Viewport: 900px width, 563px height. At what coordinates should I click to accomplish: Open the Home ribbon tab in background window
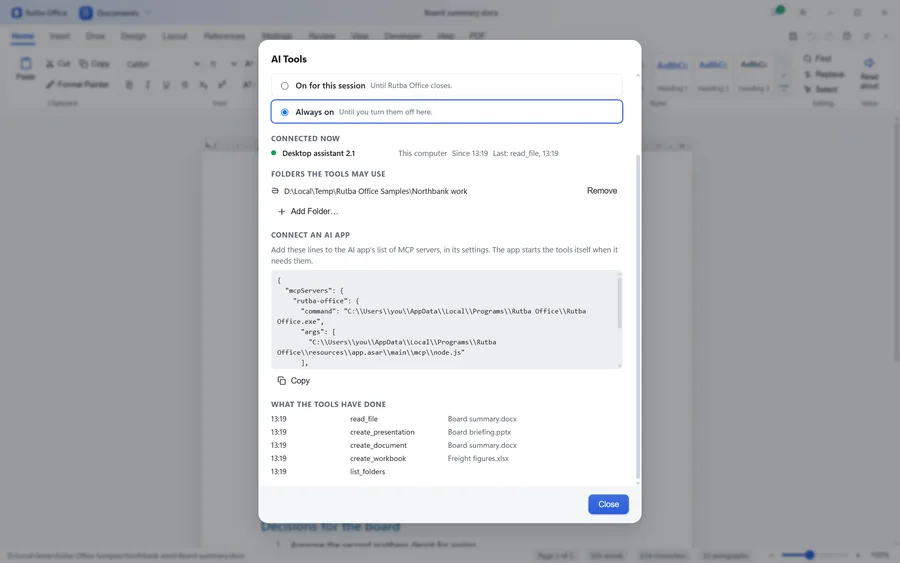click(x=23, y=36)
